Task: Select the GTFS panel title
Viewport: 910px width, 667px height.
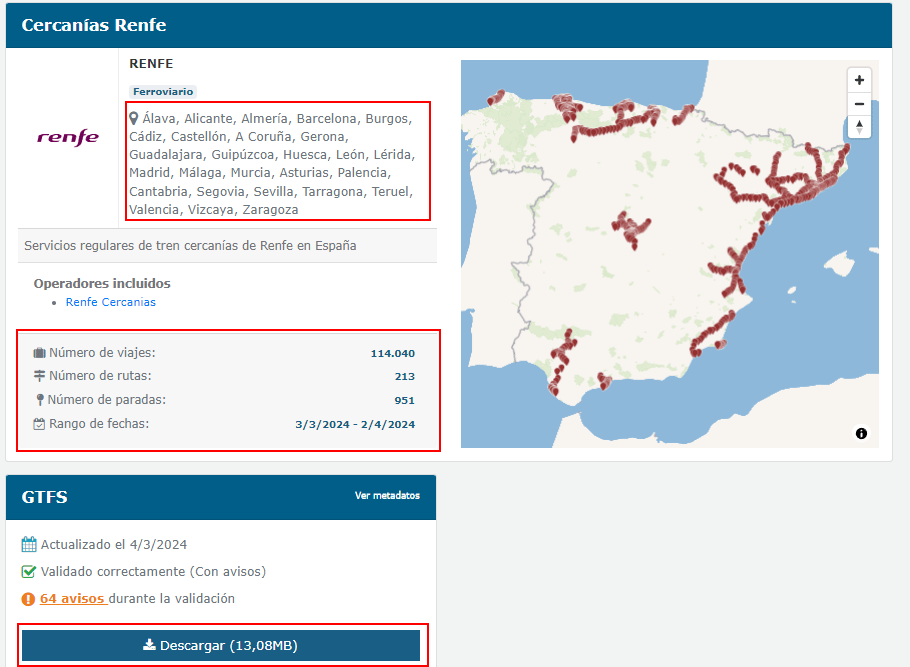Action: click(45, 497)
